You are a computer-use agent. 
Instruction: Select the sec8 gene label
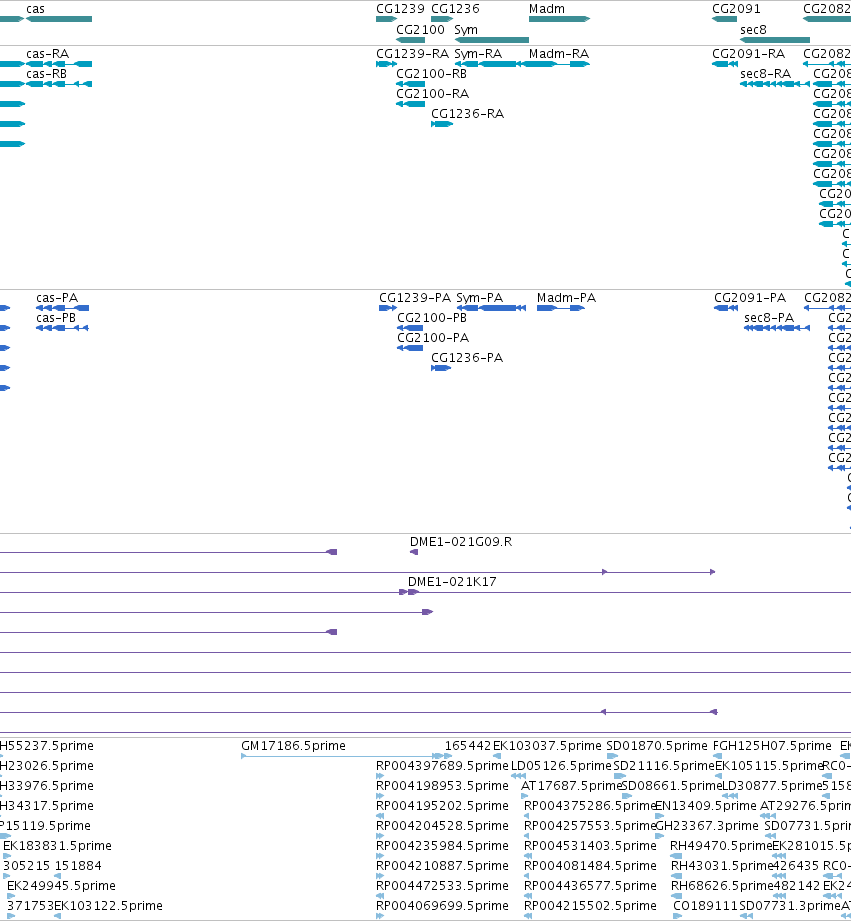click(754, 30)
